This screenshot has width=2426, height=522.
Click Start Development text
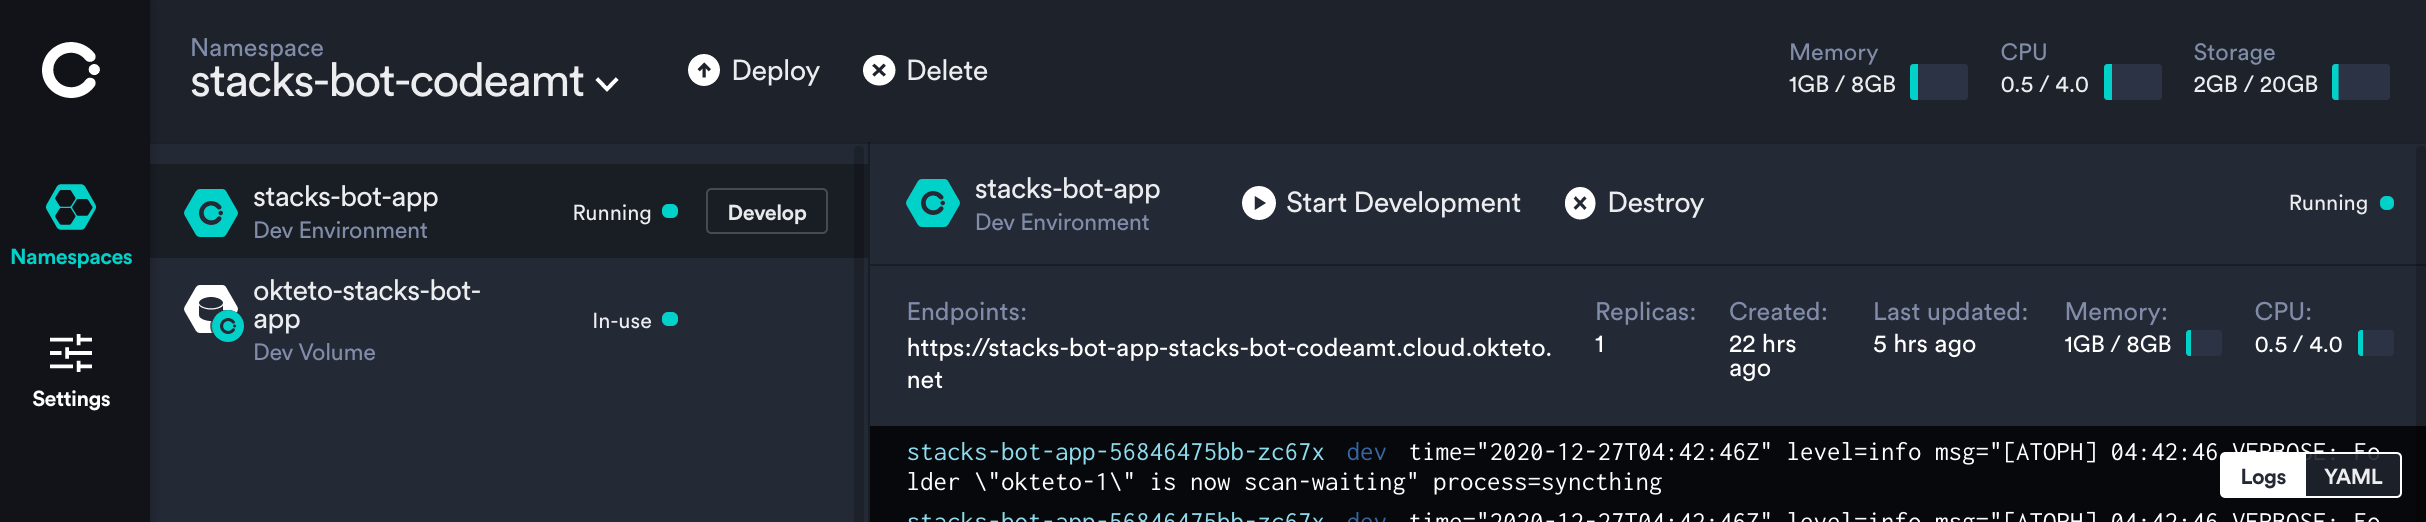click(1403, 203)
